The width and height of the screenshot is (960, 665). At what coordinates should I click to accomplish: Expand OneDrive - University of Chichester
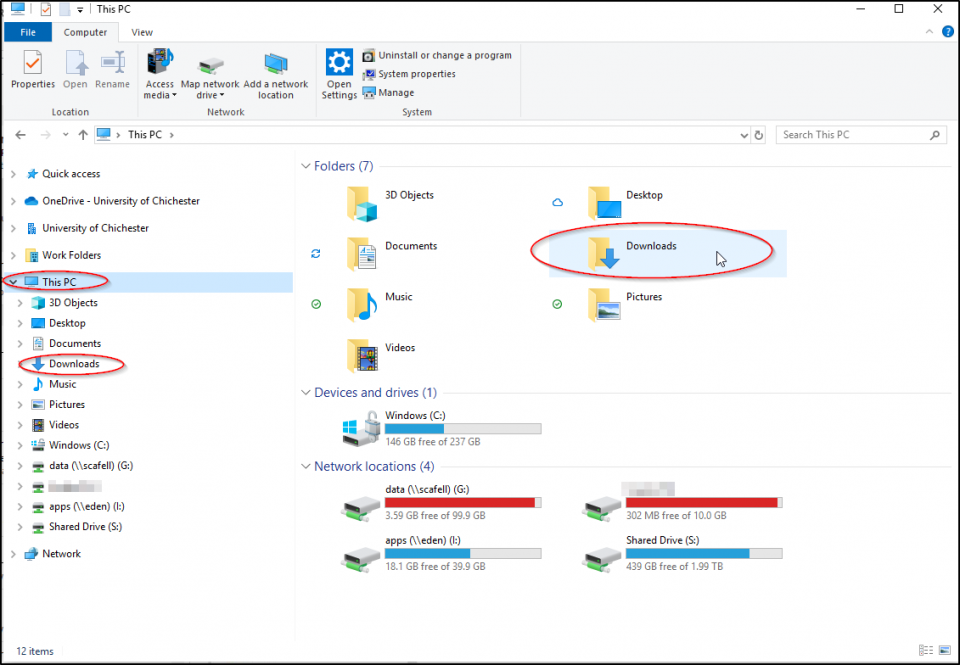(13, 201)
